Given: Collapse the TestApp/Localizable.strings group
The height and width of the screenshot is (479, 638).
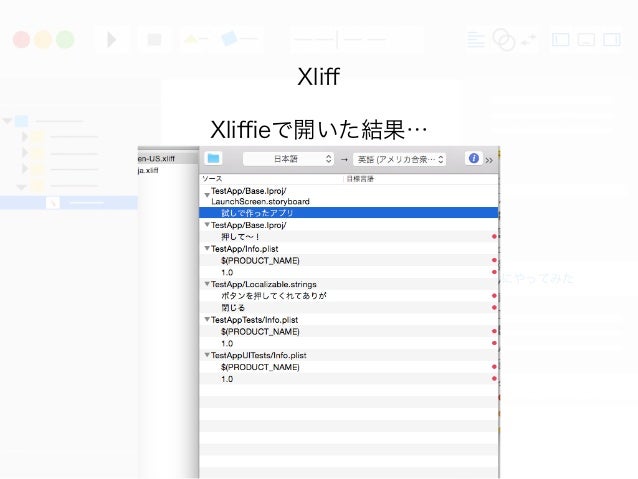Looking at the screenshot, I should point(207,284).
